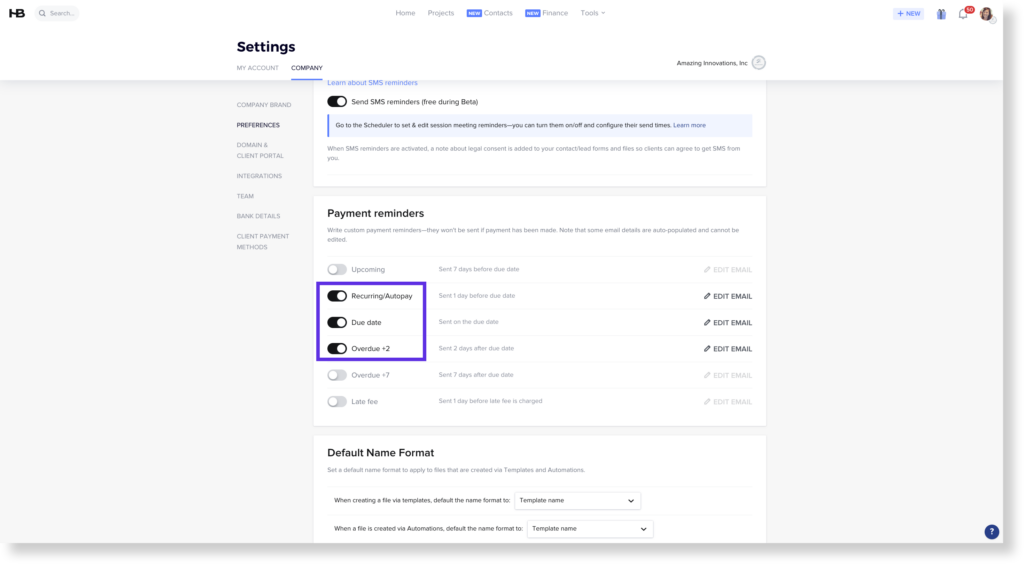1024x564 pixels.
Task: Click the company logo circle icon
Action: coord(758,63)
